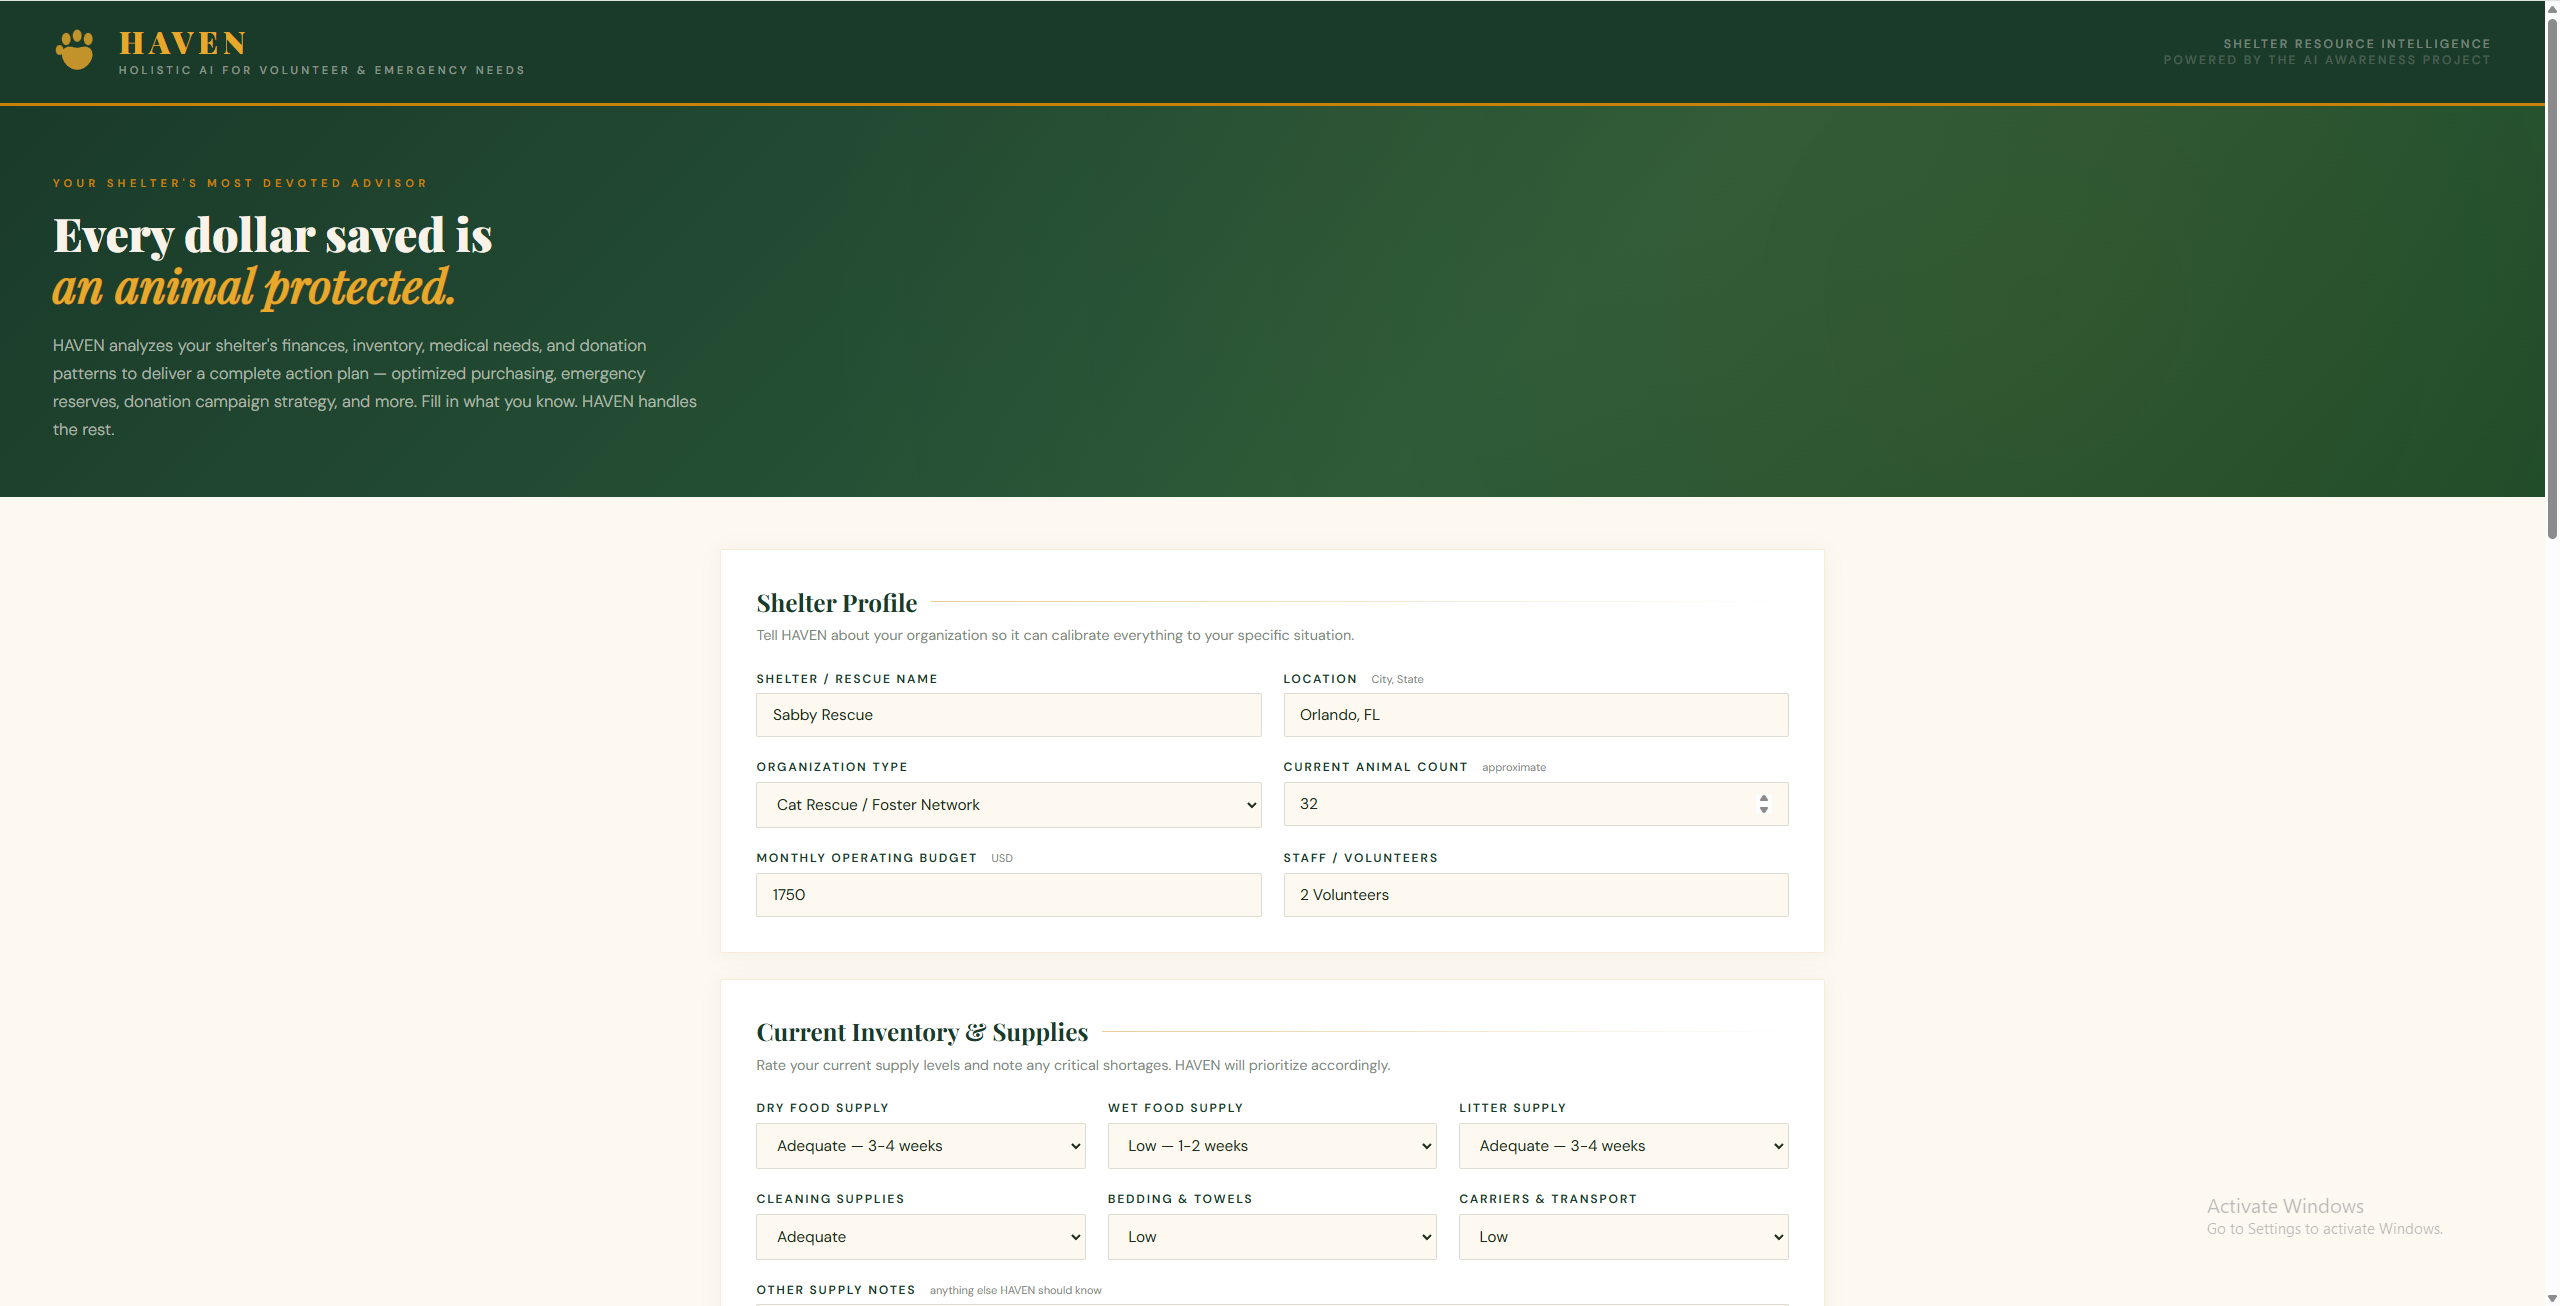Image resolution: width=2560 pixels, height=1306 pixels.
Task: Open the Bedding & Towels dropdown
Action: coord(1271,1237)
